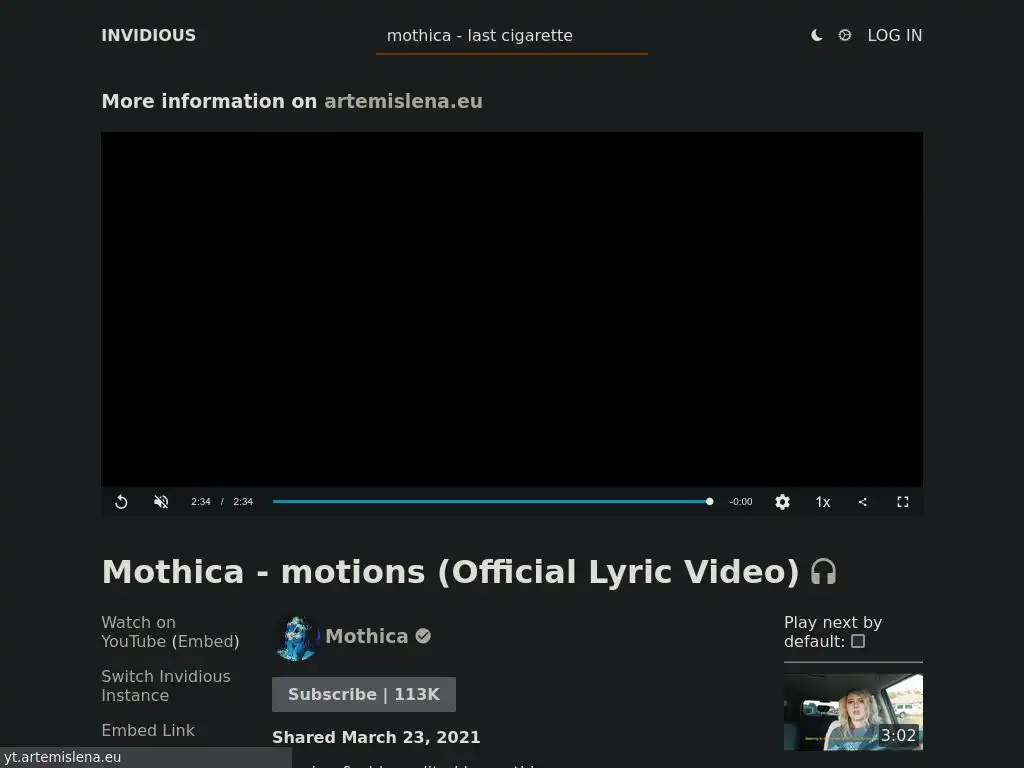Click the -0:00 remaining time display
Screen dimensions: 1024x768
tap(741, 502)
